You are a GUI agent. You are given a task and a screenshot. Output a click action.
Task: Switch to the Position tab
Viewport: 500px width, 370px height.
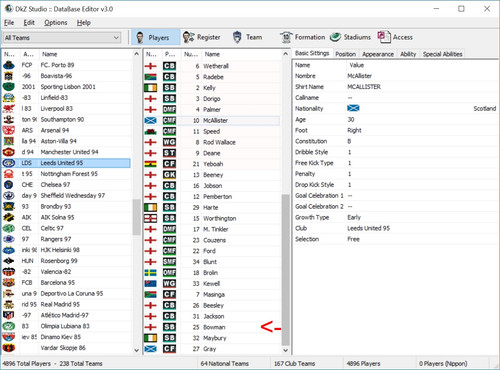tap(346, 54)
